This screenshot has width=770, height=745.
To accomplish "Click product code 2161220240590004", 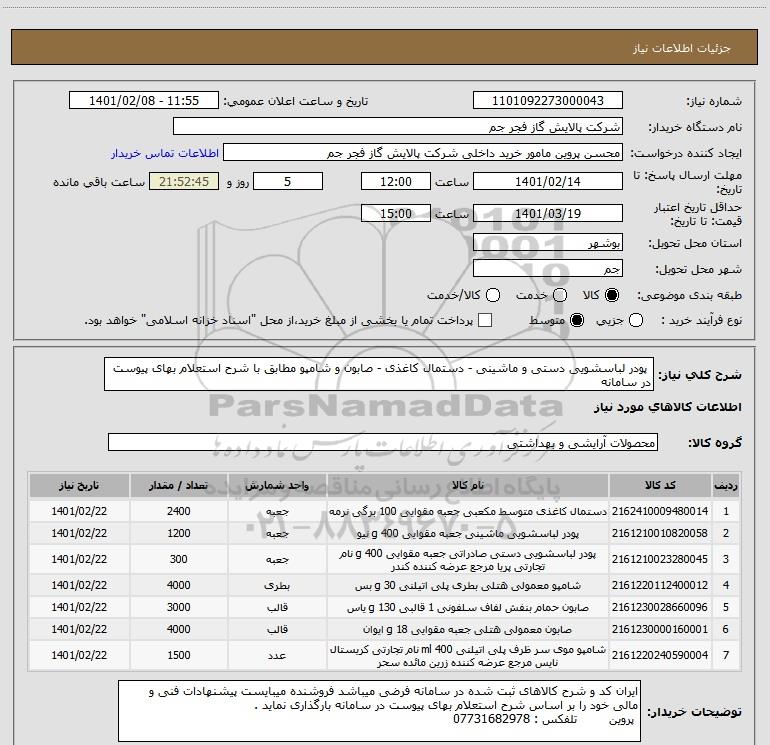I will [x=660, y=655].
